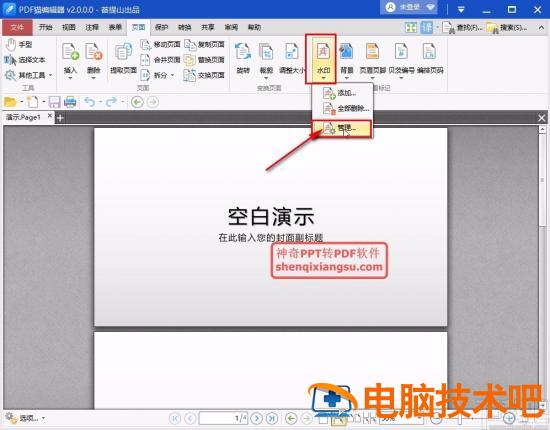The image size is (550, 430).
Task: Click Move Pages in the ribbon
Action: tap(160, 45)
